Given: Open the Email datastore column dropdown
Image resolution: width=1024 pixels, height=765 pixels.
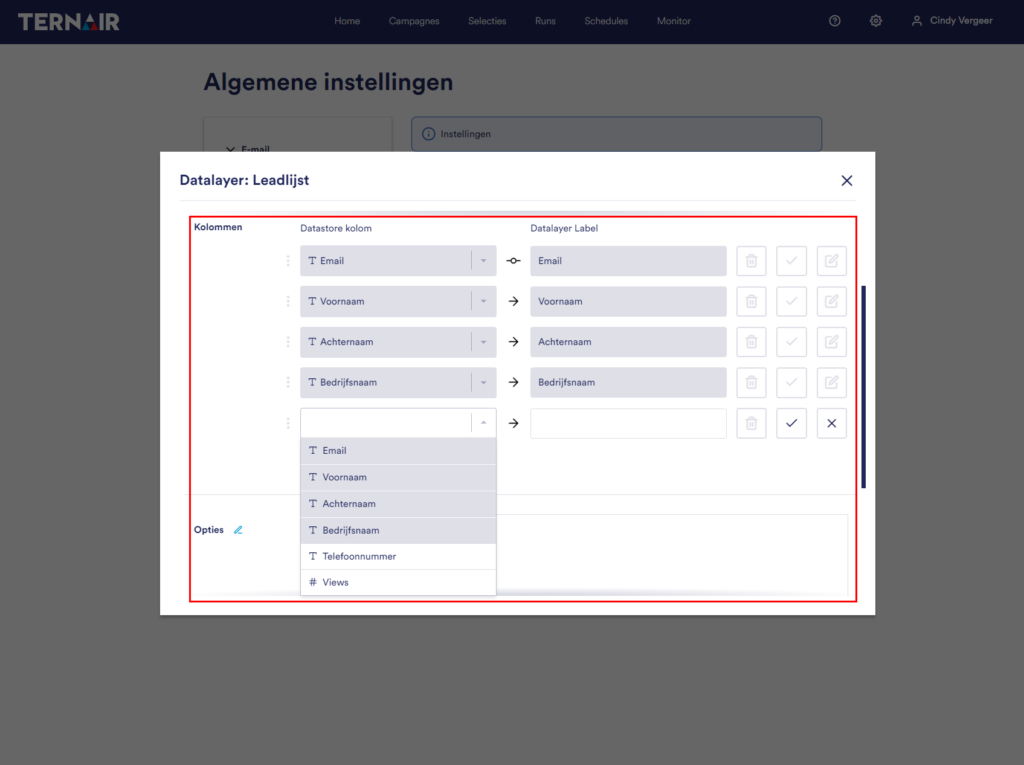Looking at the screenshot, I should (398, 261).
